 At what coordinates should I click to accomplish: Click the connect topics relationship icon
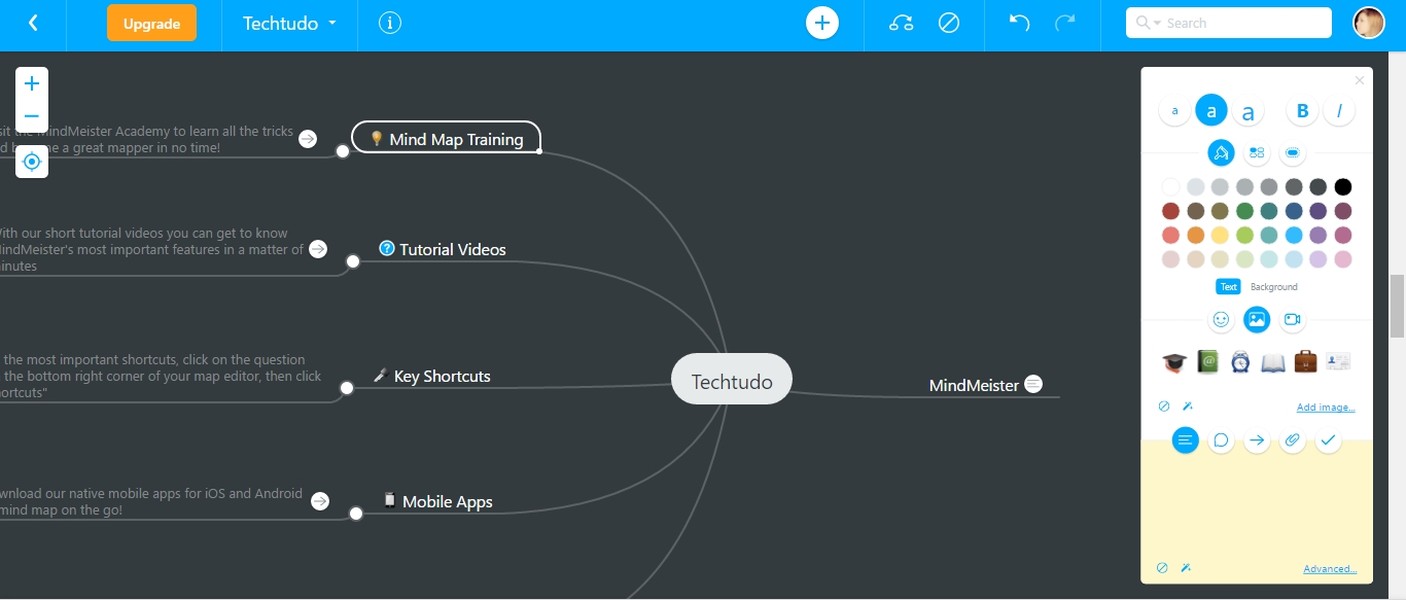pos(901,23)
